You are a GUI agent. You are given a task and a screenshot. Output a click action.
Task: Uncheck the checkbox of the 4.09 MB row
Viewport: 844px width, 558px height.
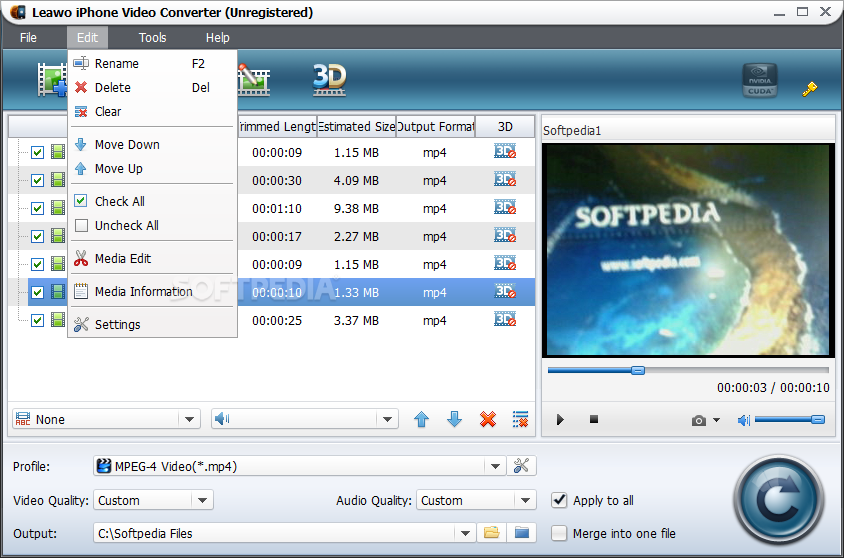[x=37, y=180]
